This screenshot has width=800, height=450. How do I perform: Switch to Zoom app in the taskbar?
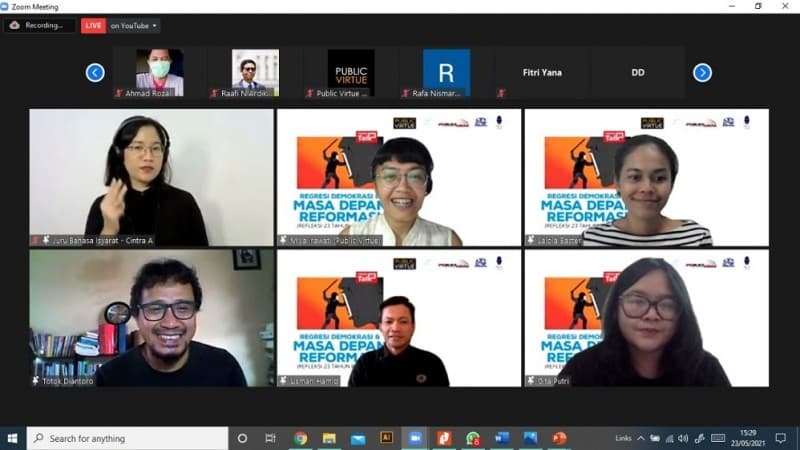pyautogui.click(x=415, y=438)
